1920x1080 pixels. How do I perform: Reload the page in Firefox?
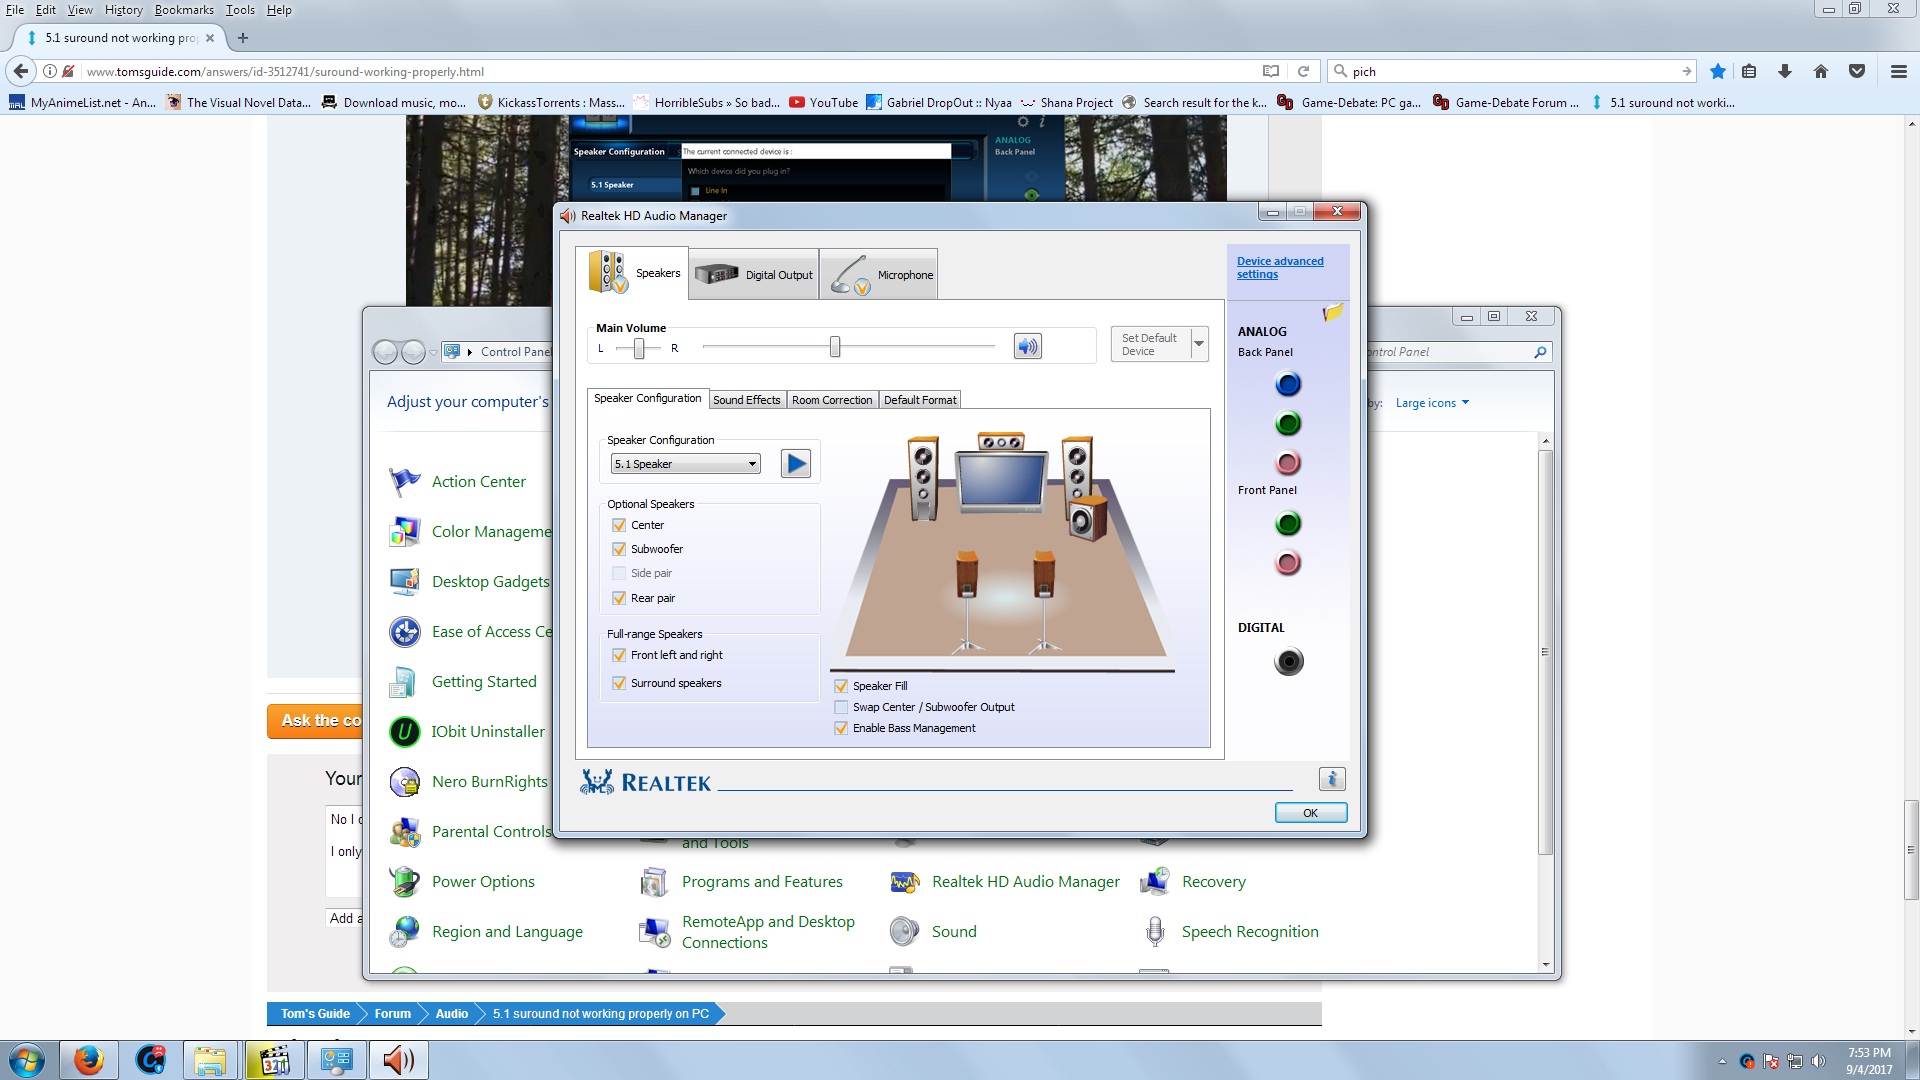click(1303, 71)
